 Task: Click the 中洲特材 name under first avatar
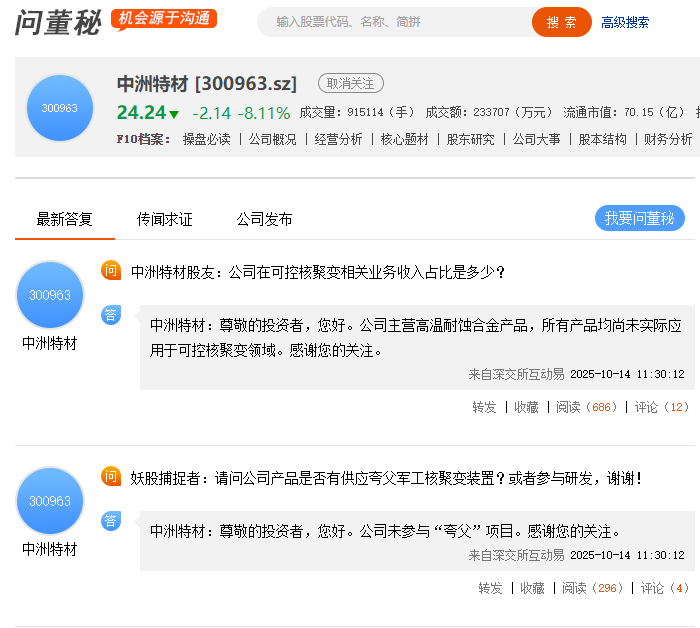pyautogui.click(x=50, y=343)
